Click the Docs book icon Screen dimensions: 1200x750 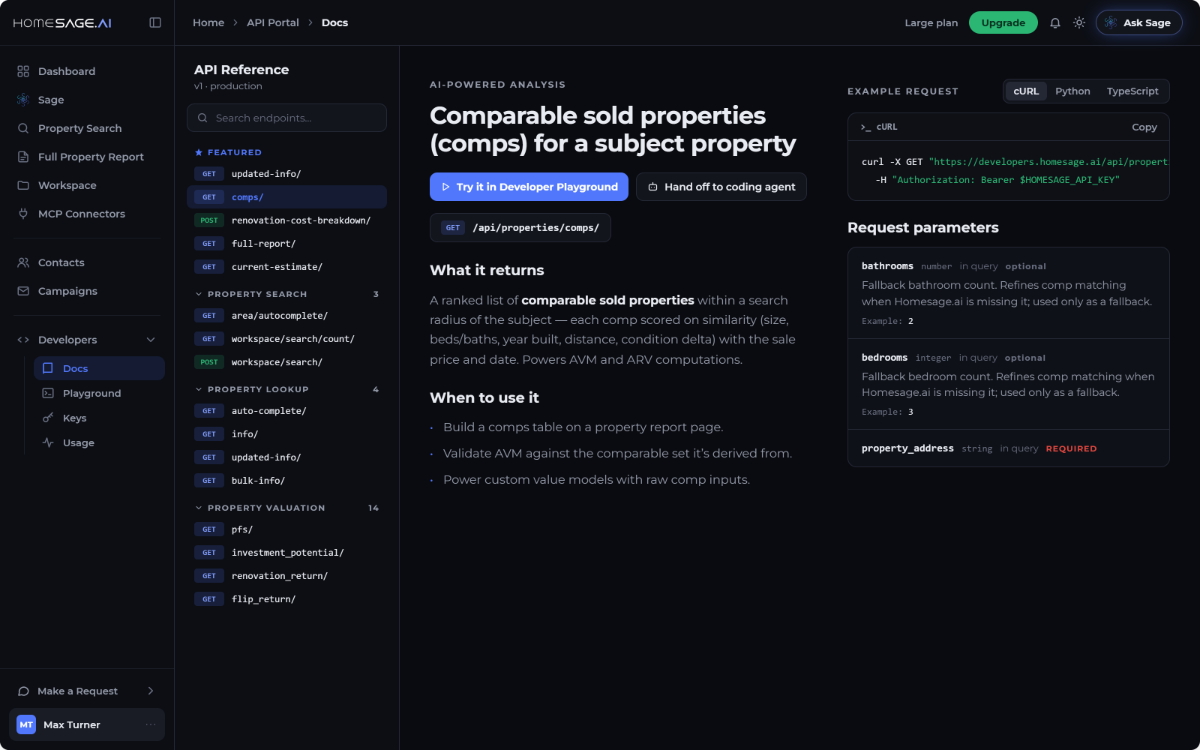(x=48, y=368)
